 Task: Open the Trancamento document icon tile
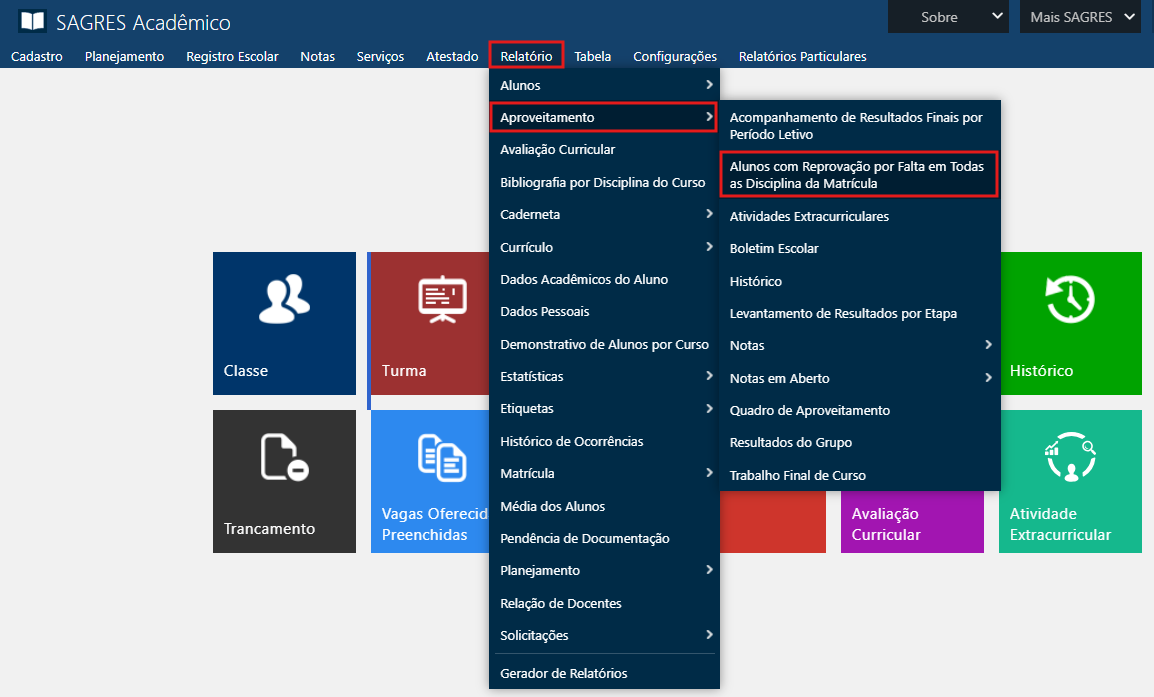(284, 481)
